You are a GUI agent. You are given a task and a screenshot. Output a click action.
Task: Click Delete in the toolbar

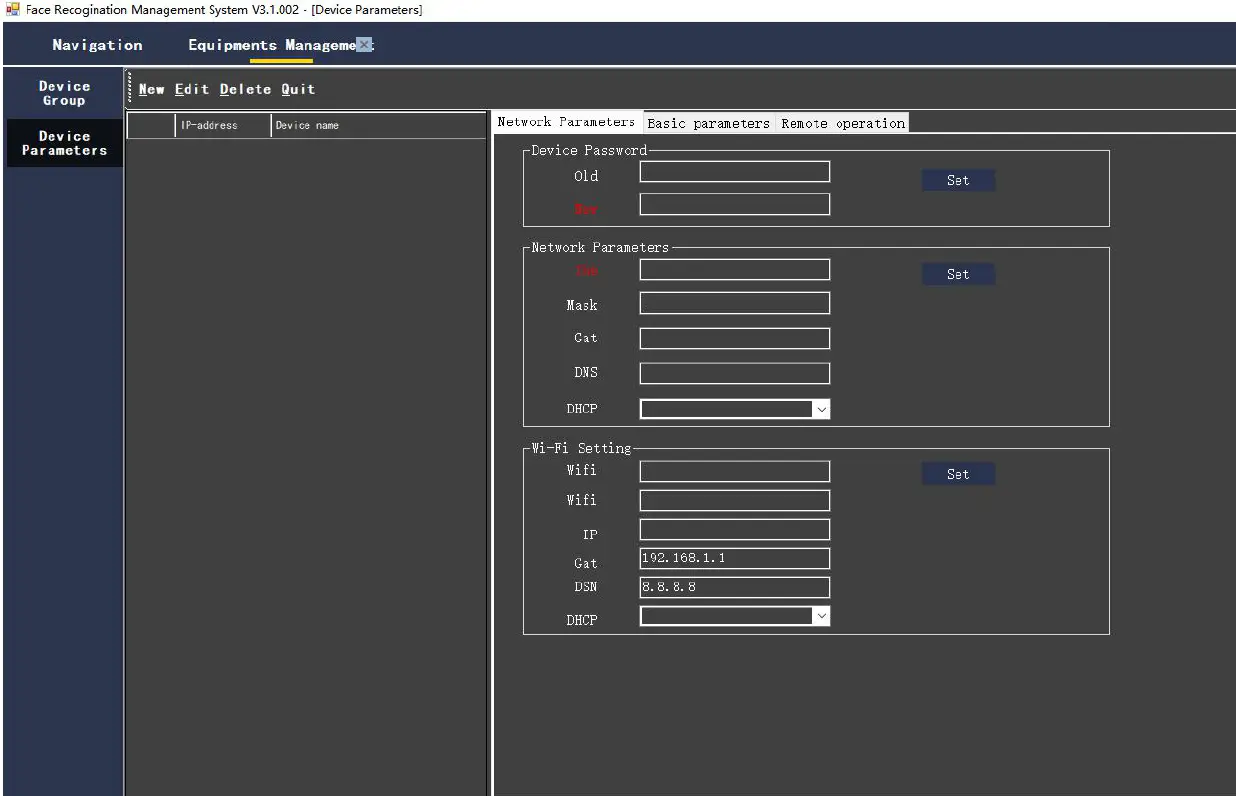(245, 89)
